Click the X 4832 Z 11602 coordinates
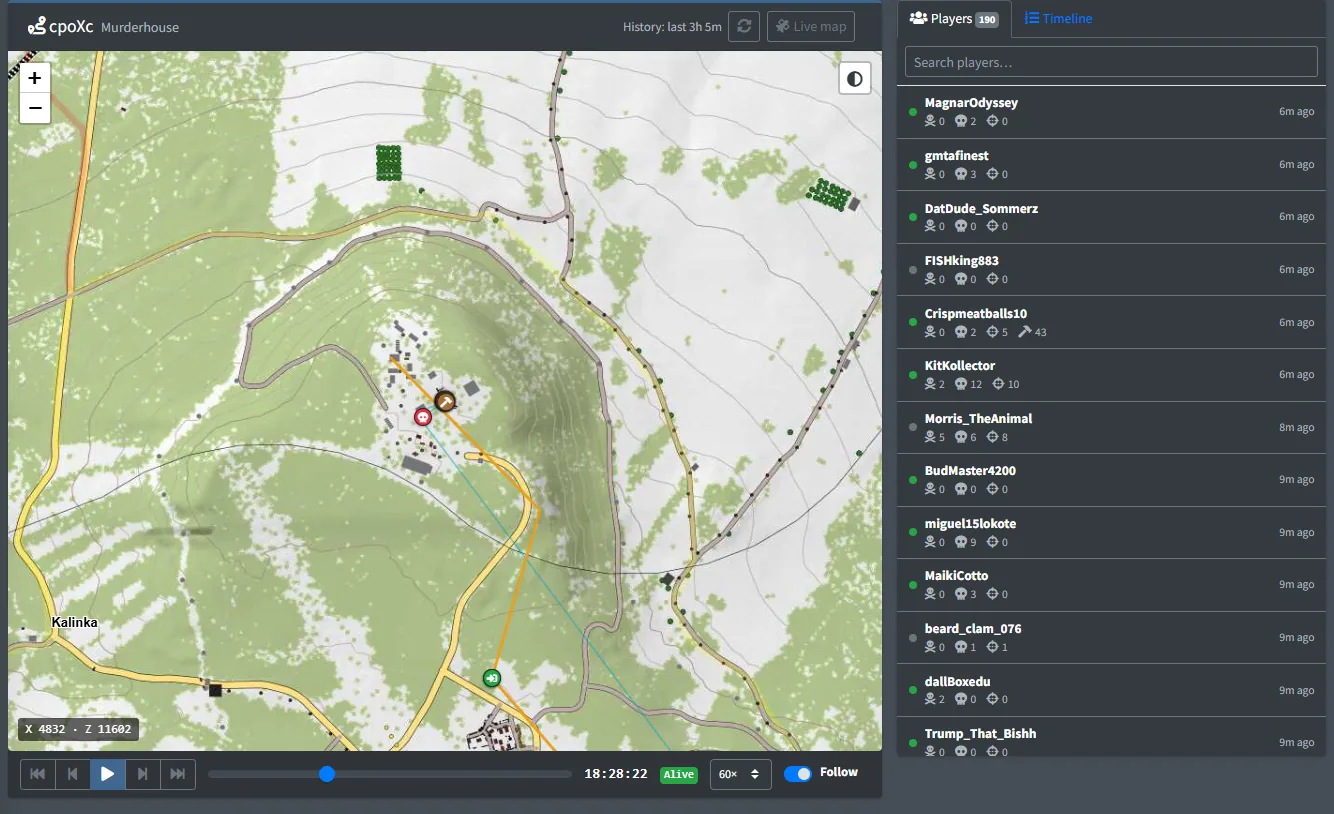This screenshot has width=1334, height=814. (x=78, y=730)
